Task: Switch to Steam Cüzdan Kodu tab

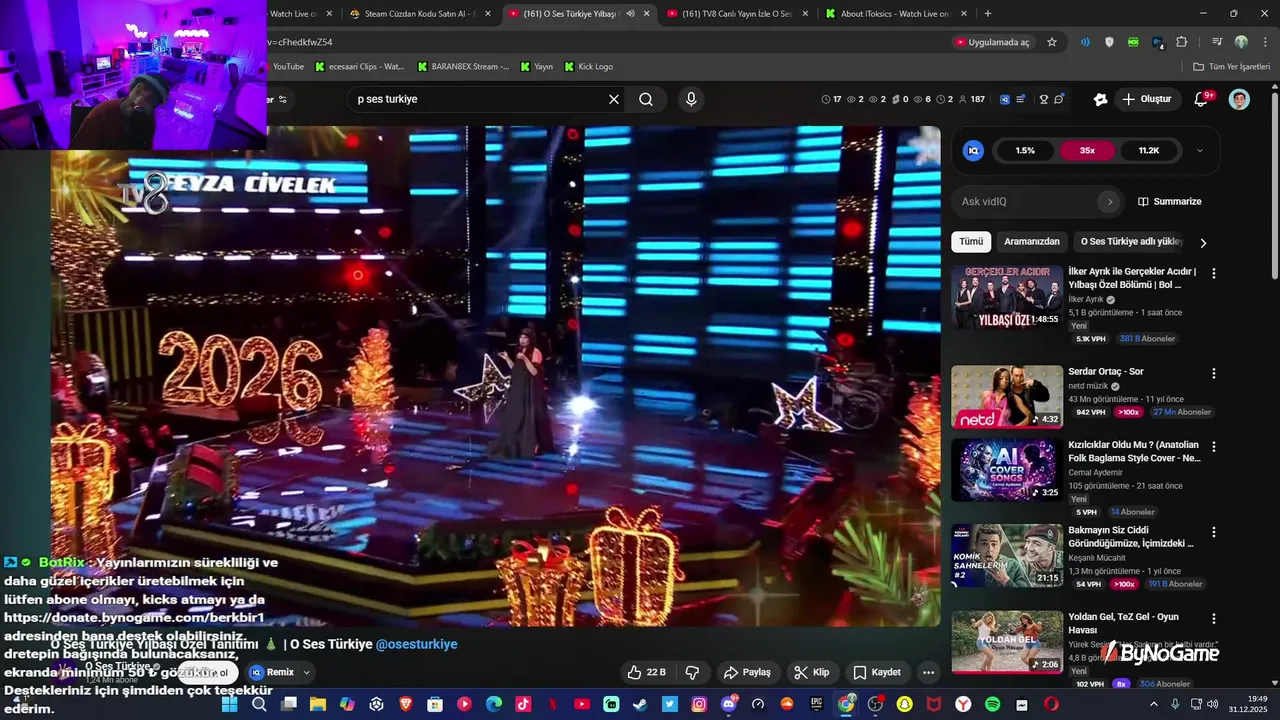Action: tap(420, 13)
